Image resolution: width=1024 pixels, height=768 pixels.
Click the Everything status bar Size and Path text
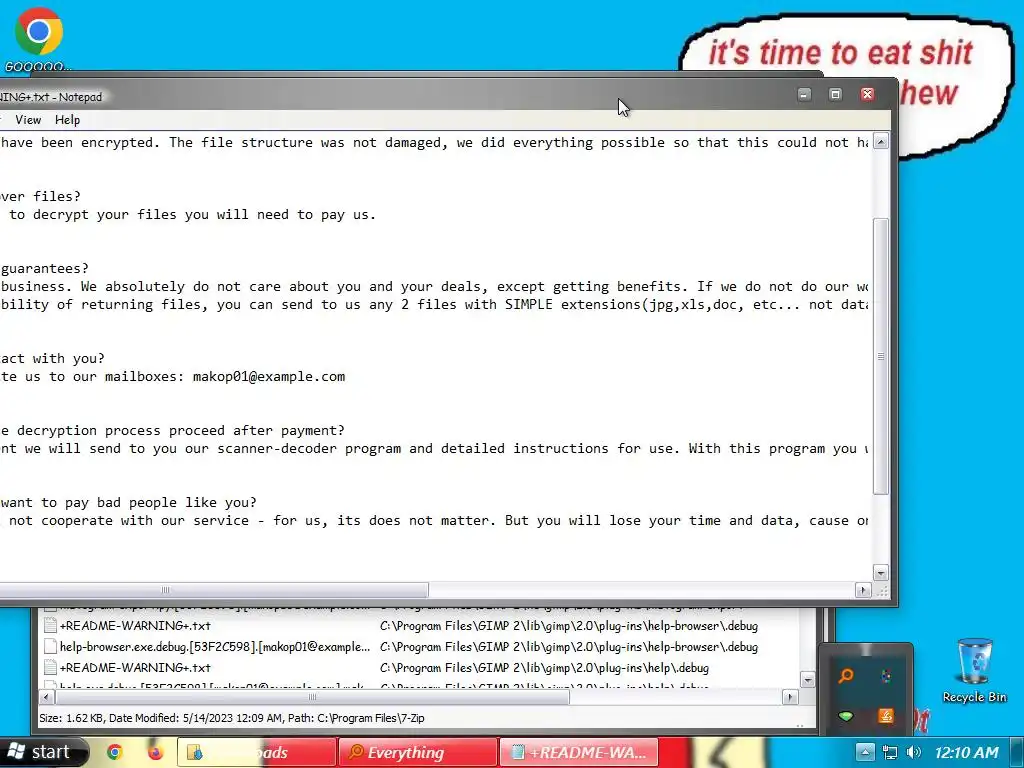pos(232,718)
